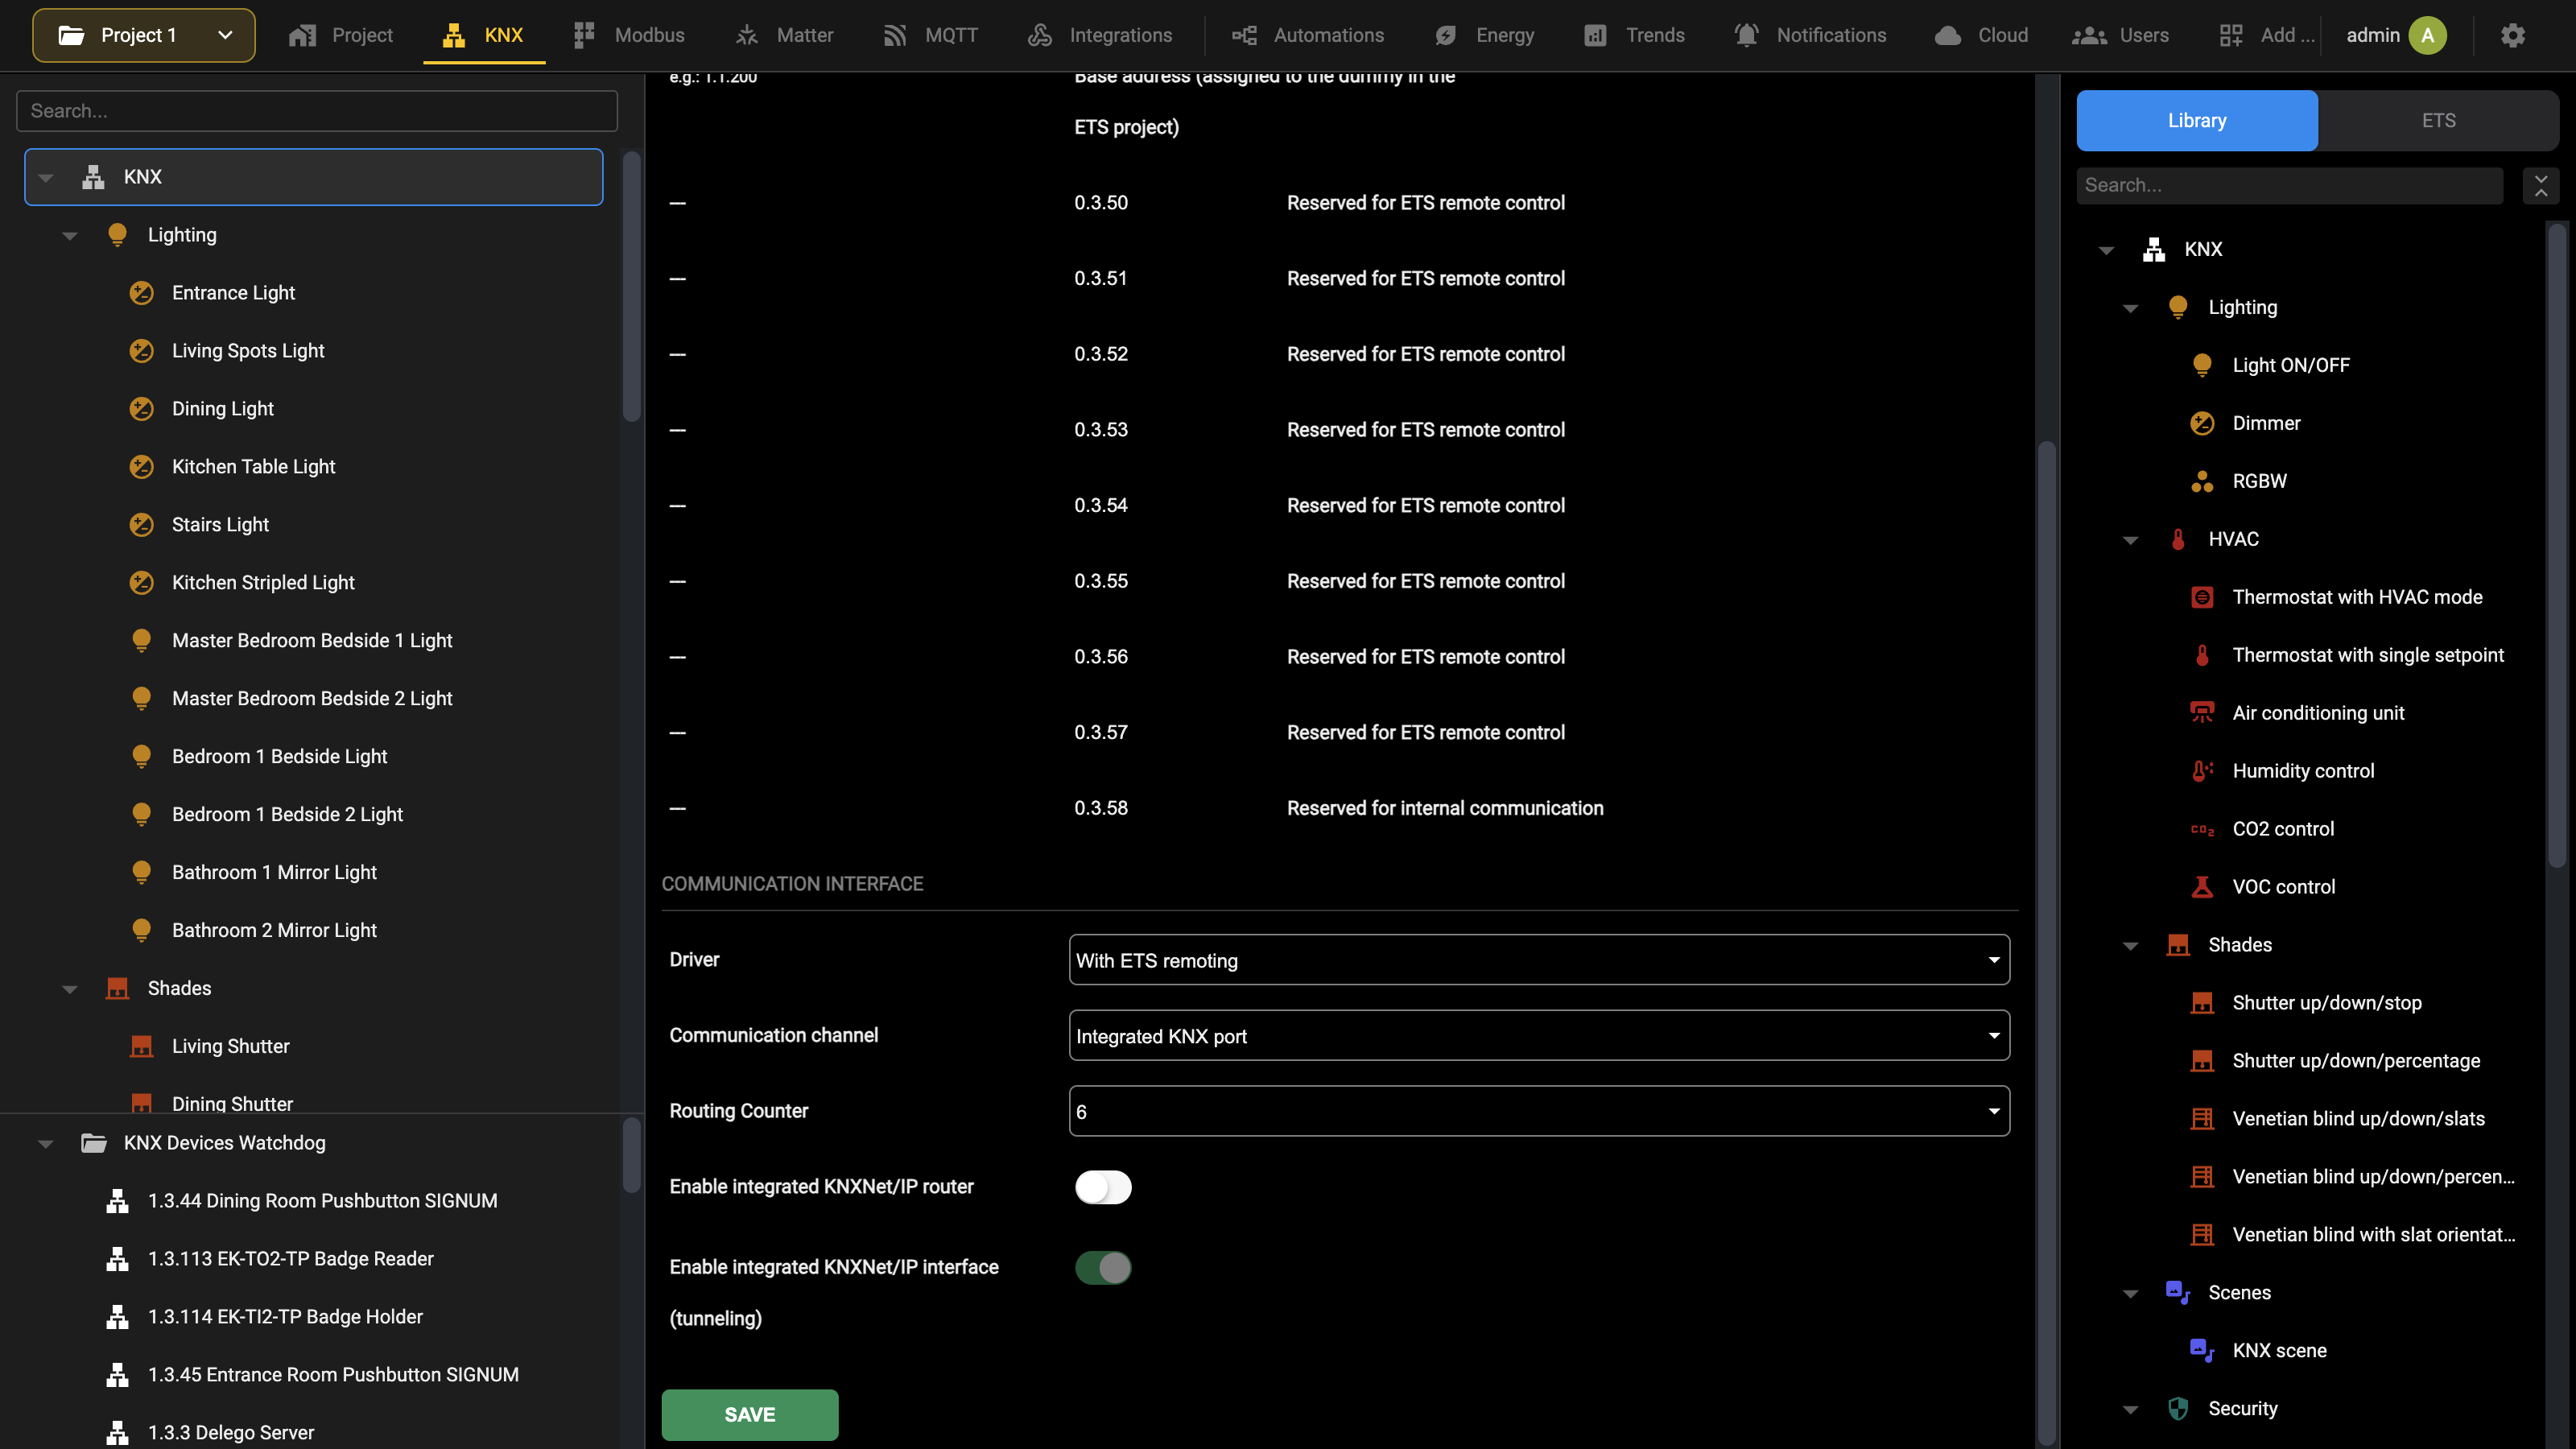
Task: Click Entrance Light dimmer icon
Action: [142, 293]
